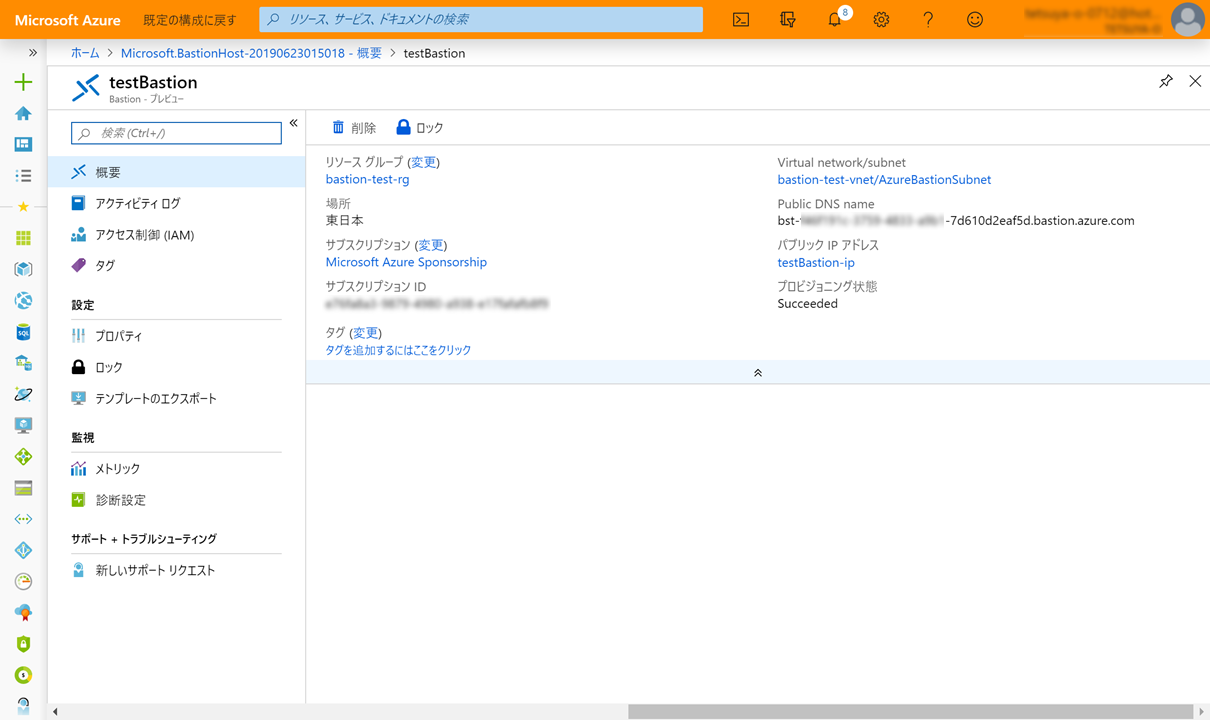Click the horizontal scrollbar thumb at bottom

[909, 712]
